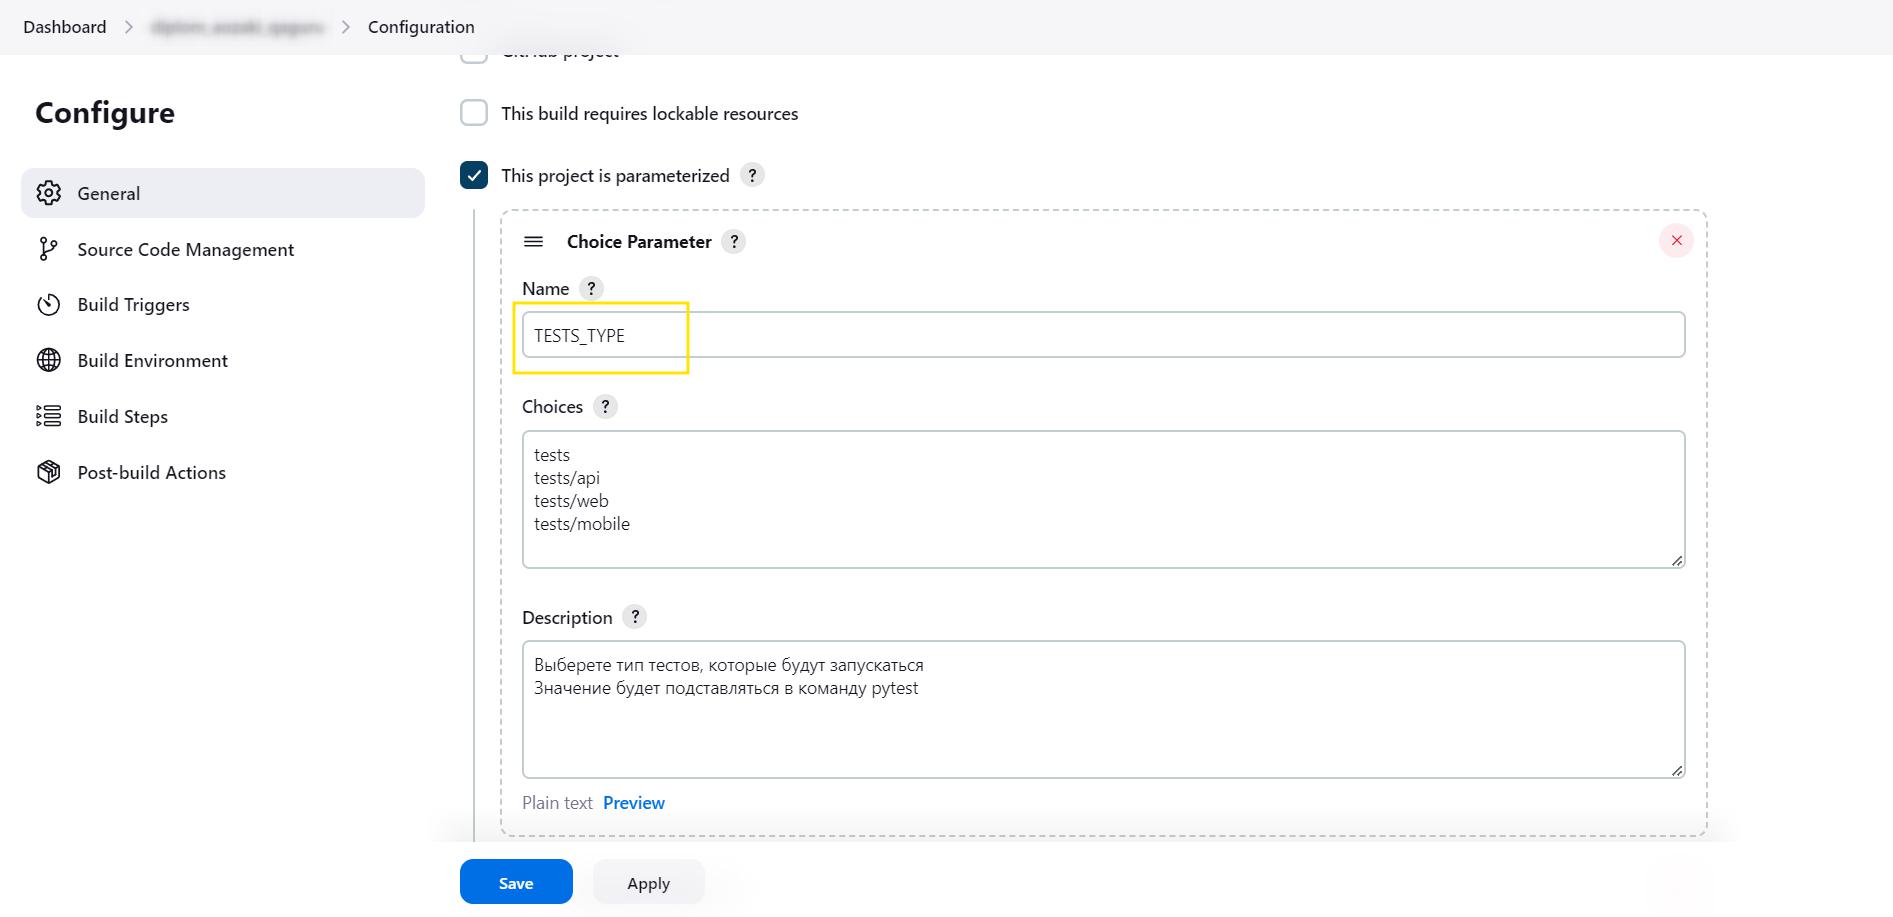Open the blurred project name breadcrumb

[237, 27]
